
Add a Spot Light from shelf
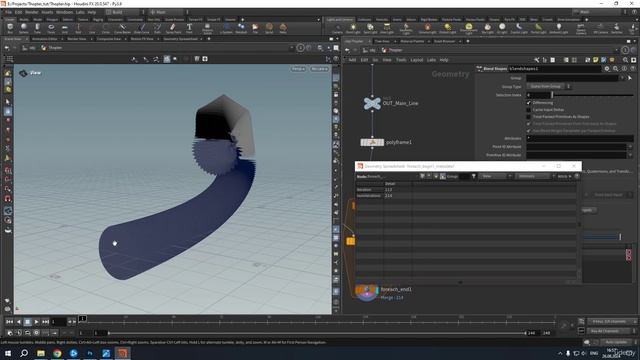pos(370,29)
